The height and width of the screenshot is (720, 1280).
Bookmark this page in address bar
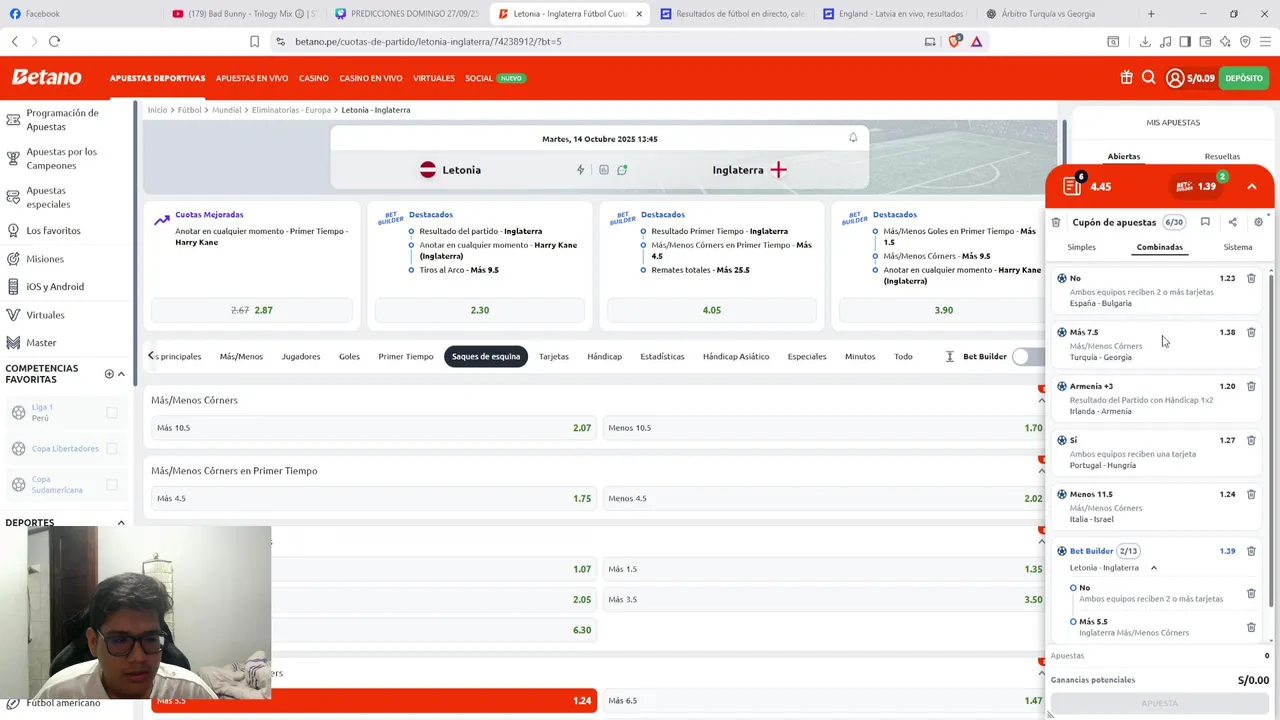[x=254, y=41]
